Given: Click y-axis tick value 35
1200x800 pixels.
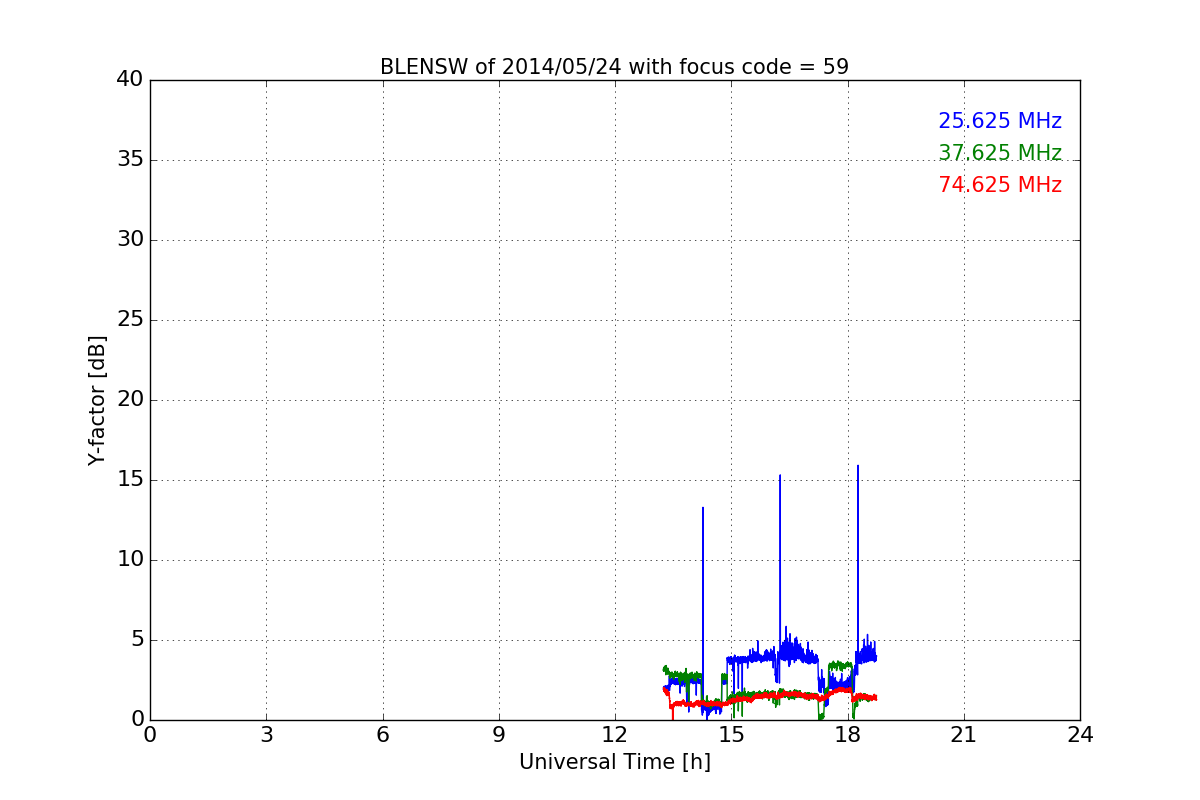Looking at the screenshot, I should tap(130, 160).
